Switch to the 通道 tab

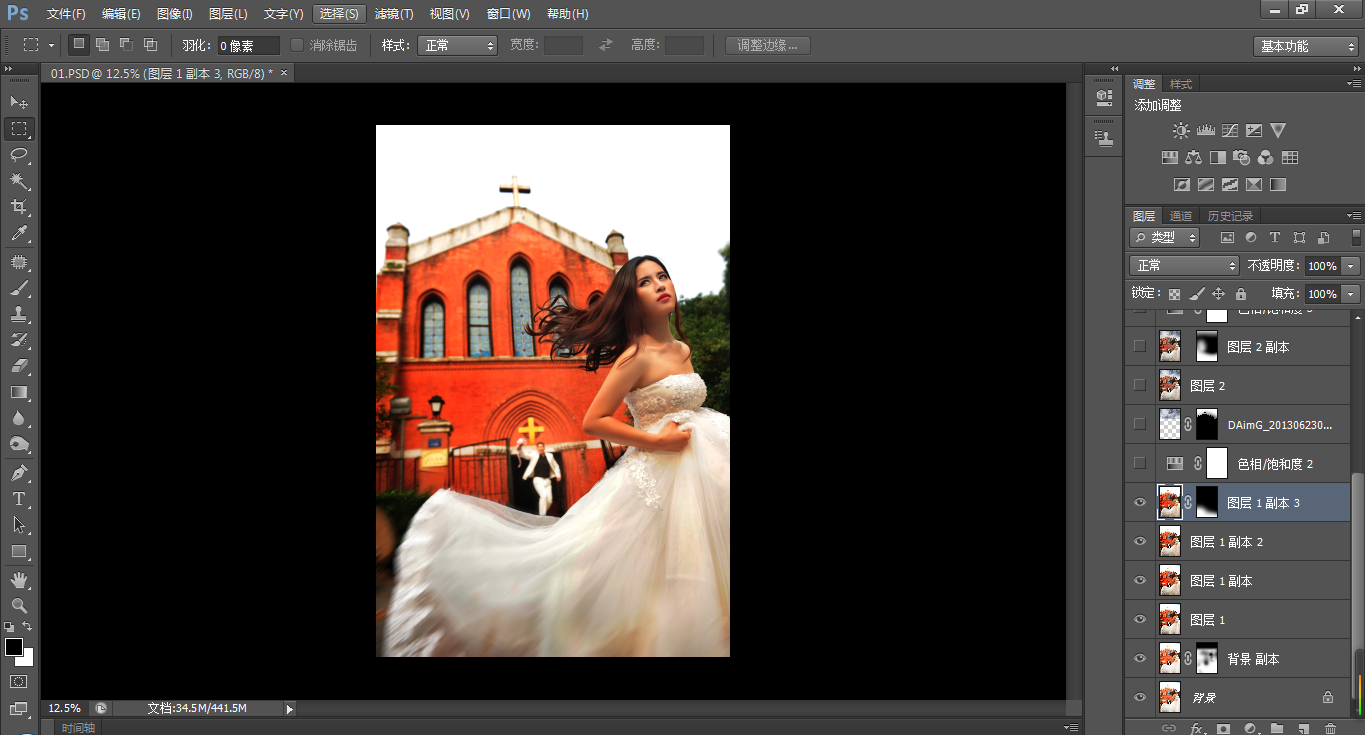click(1181, 216)
